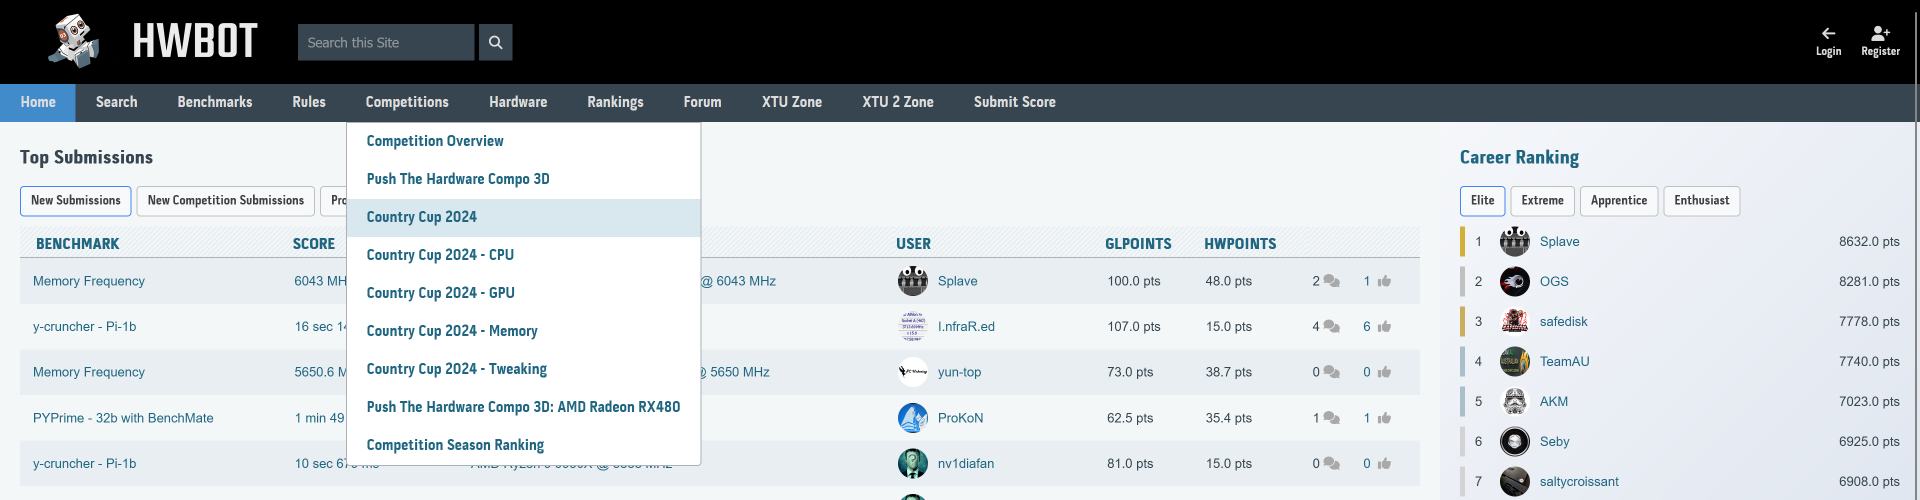
Task: Open TeamAU profile link
Action: (x=1564, y=361)
